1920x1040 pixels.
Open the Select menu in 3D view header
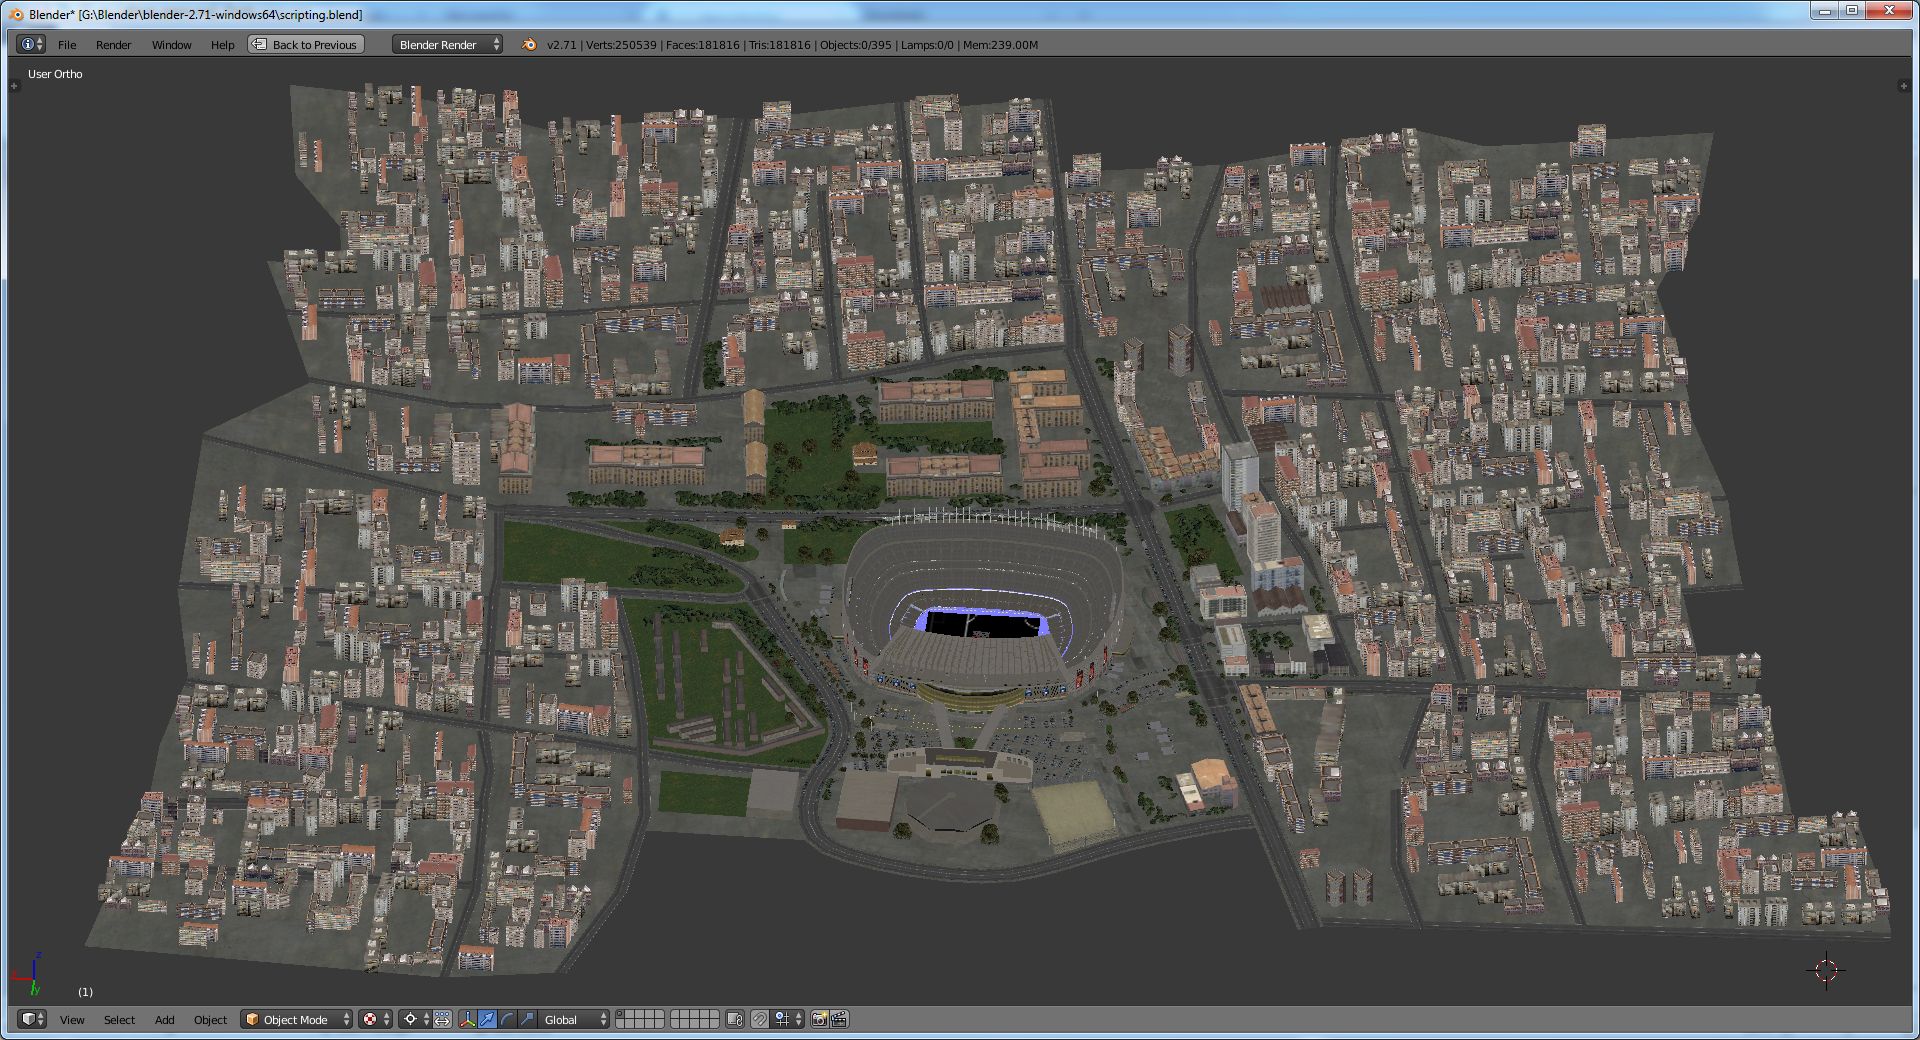point(119,1019)
